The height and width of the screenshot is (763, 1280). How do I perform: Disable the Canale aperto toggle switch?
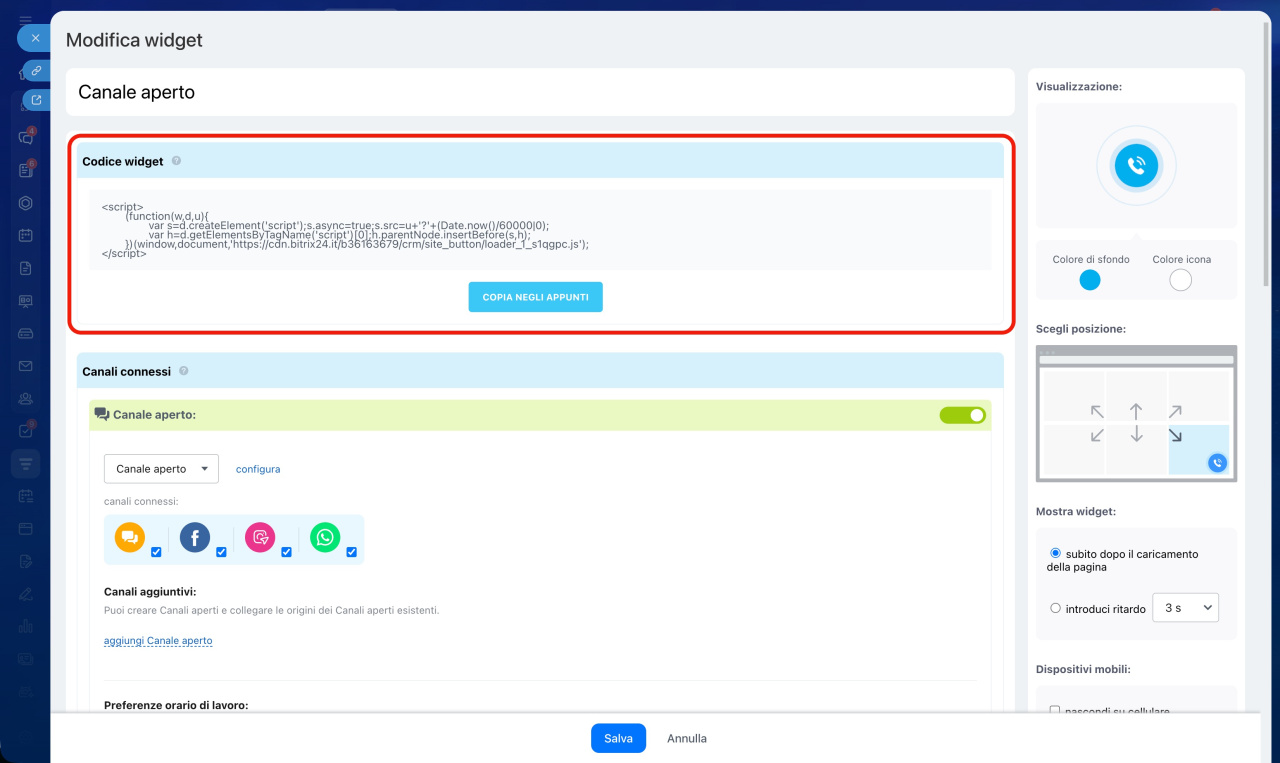[x=962, y=415]
